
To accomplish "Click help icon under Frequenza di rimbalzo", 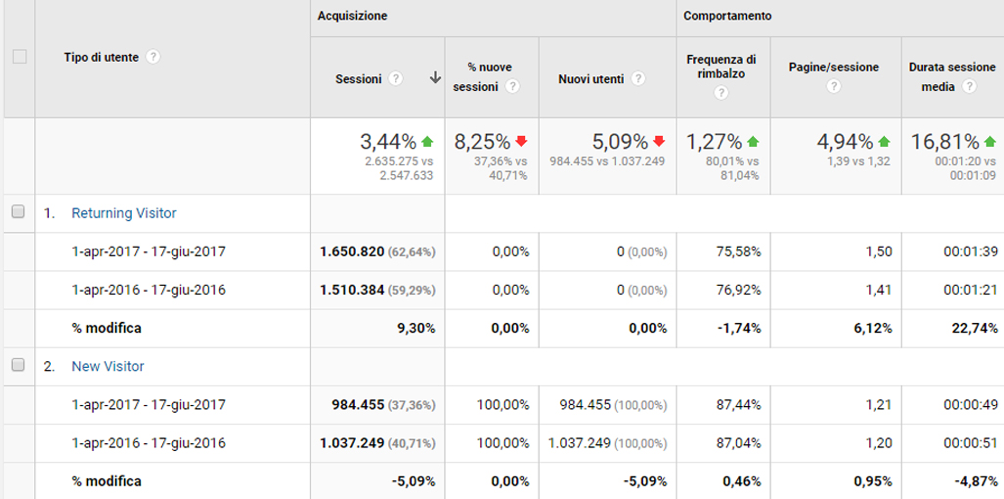I will click(x=720, y=93).
